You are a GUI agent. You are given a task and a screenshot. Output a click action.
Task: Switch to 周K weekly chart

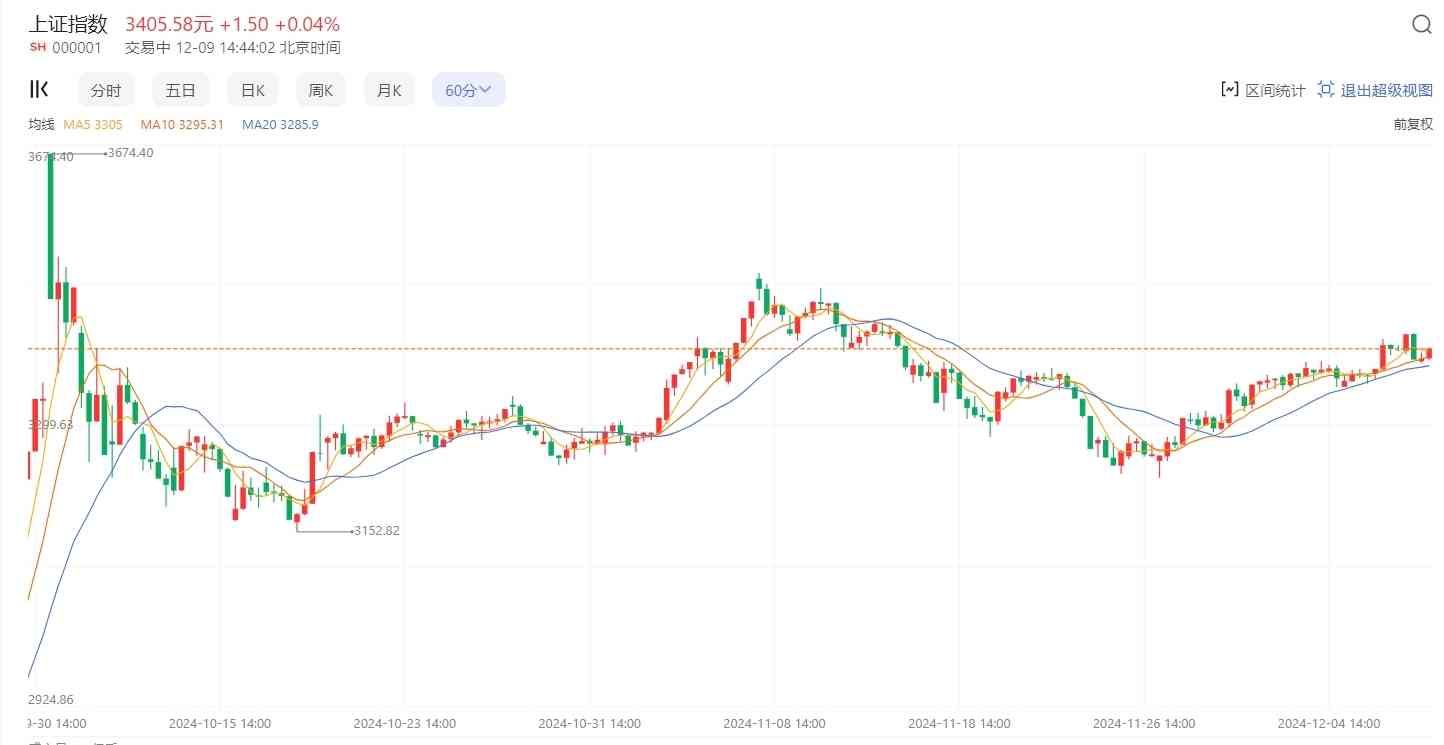(320, 90)
